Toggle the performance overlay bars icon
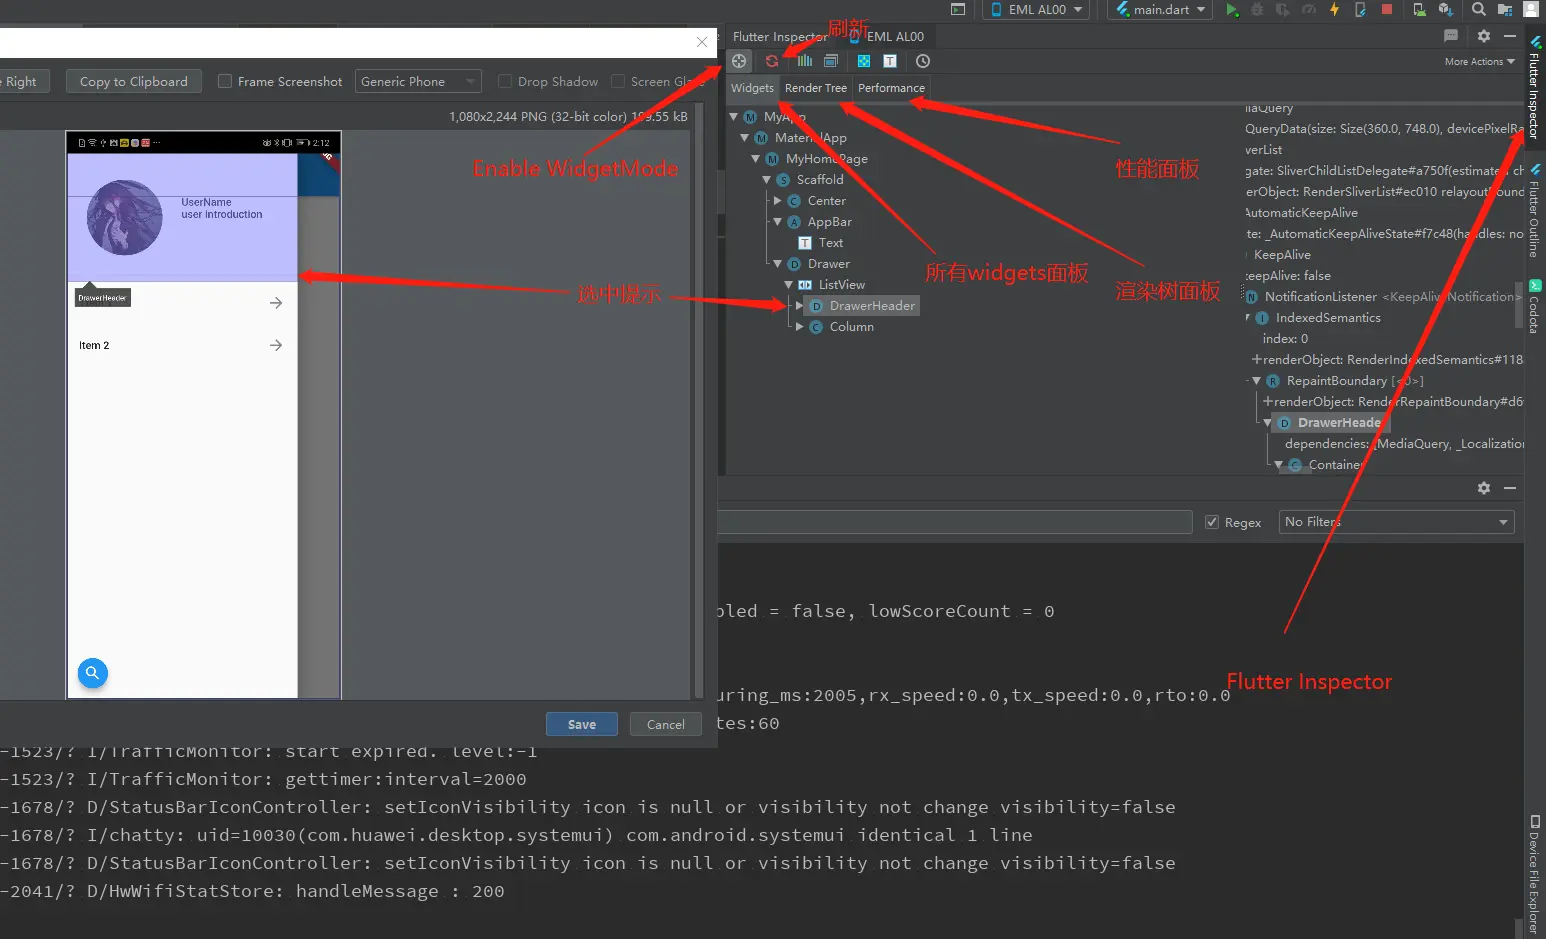Viewport: 1546px width, 939px height. coord(804,61)
